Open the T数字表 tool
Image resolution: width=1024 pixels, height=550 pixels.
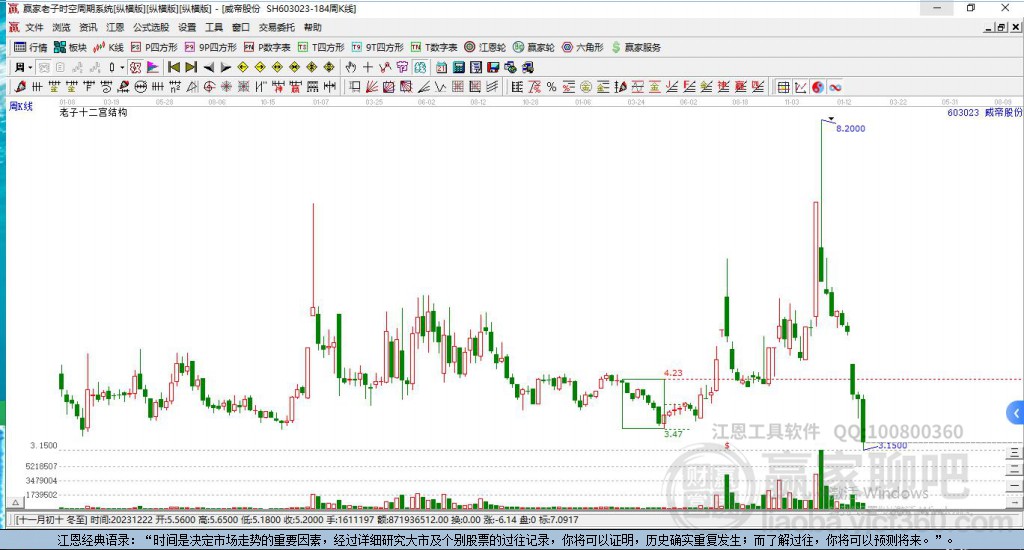pyautogui.click(x=434, y=47)
